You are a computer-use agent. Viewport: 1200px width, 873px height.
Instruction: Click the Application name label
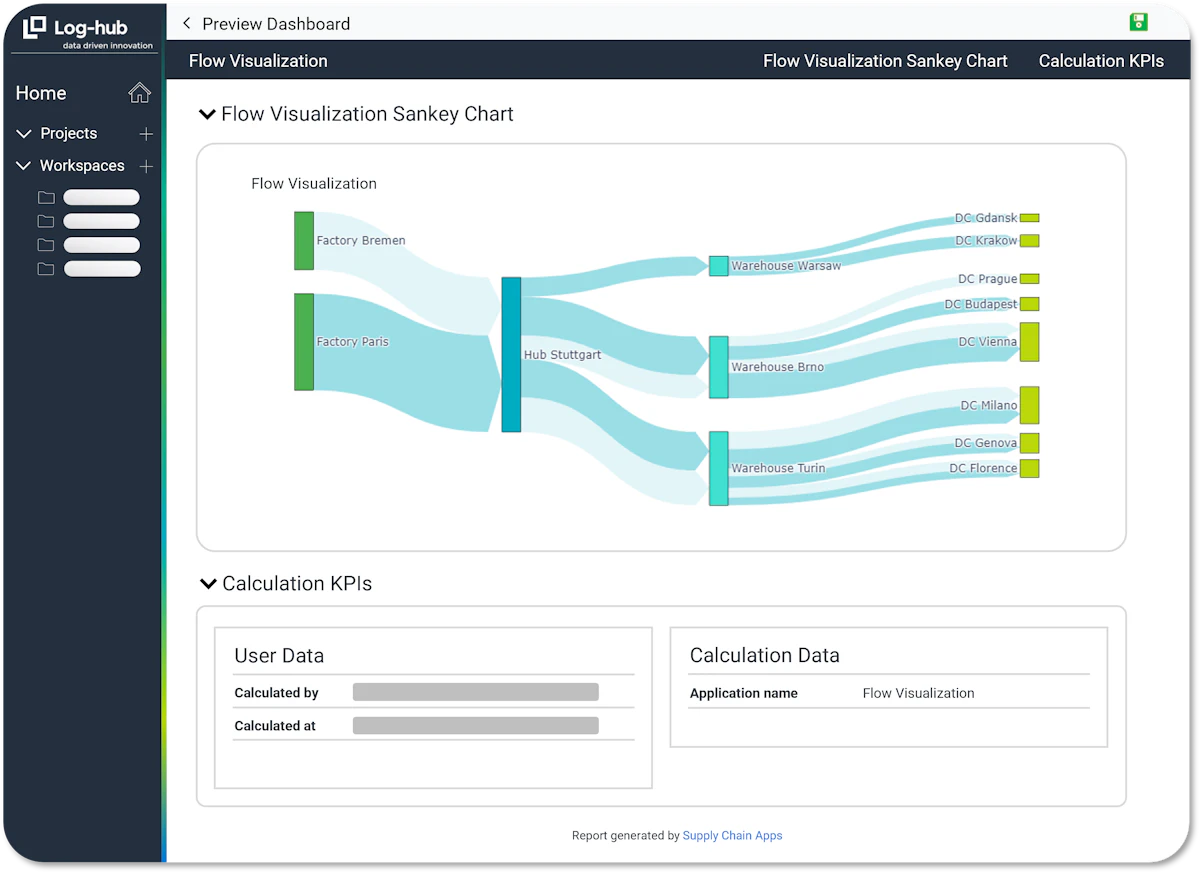click(744, 693)
